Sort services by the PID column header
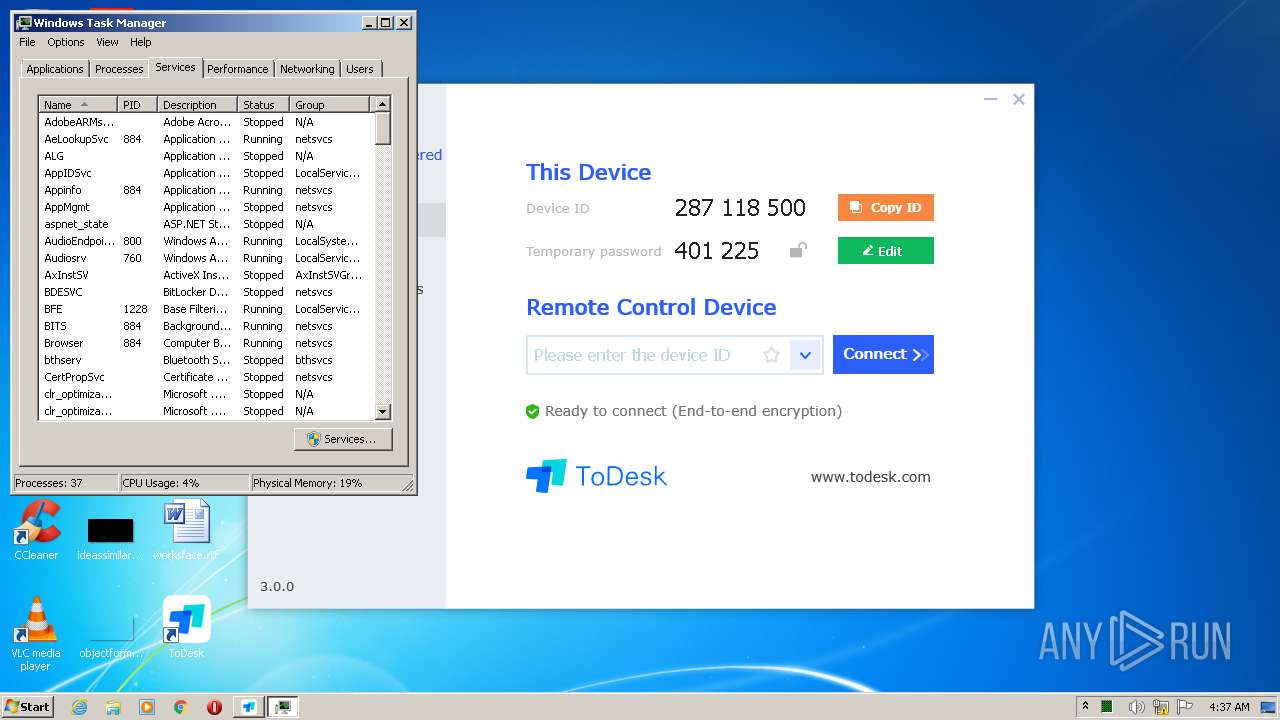 coord(138,104)
